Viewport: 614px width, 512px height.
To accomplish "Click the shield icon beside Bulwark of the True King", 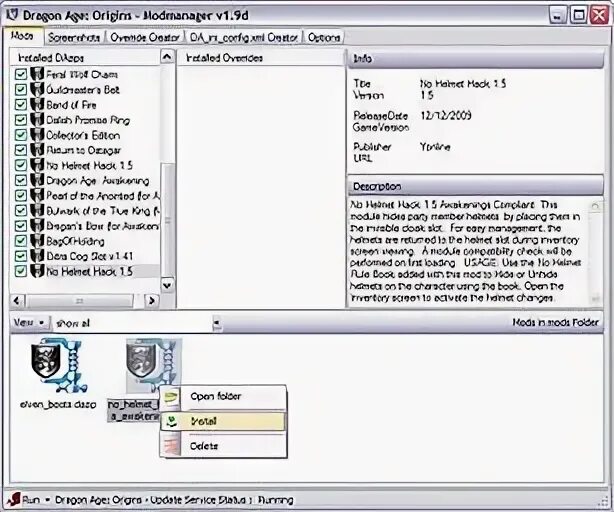I will (x=37, y=210).
